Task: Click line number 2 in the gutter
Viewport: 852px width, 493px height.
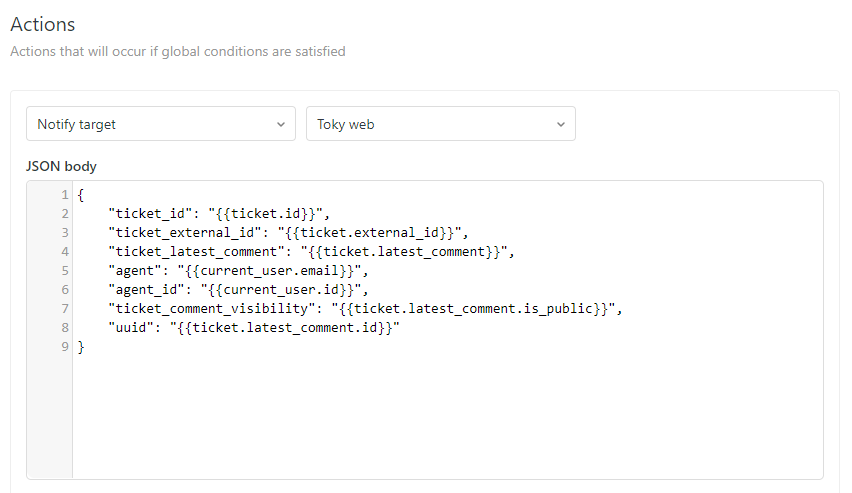Action: point(64,213)
